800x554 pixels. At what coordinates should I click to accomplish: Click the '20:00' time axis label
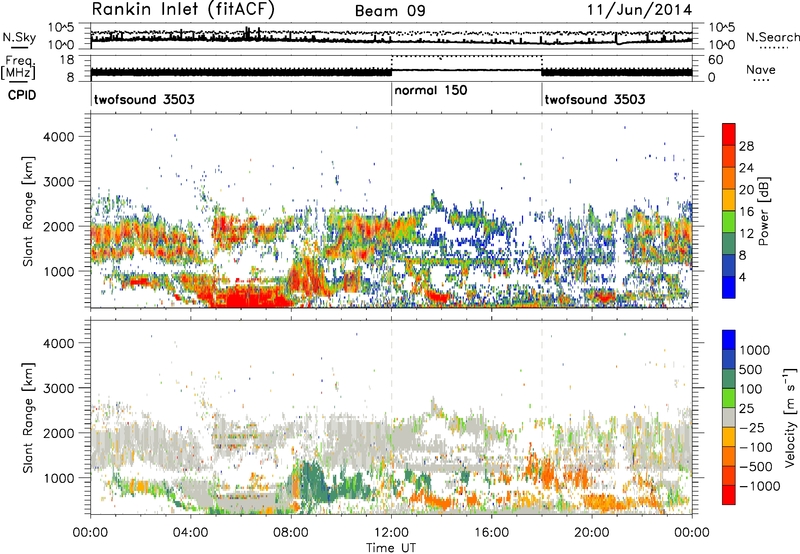(592, 533)
